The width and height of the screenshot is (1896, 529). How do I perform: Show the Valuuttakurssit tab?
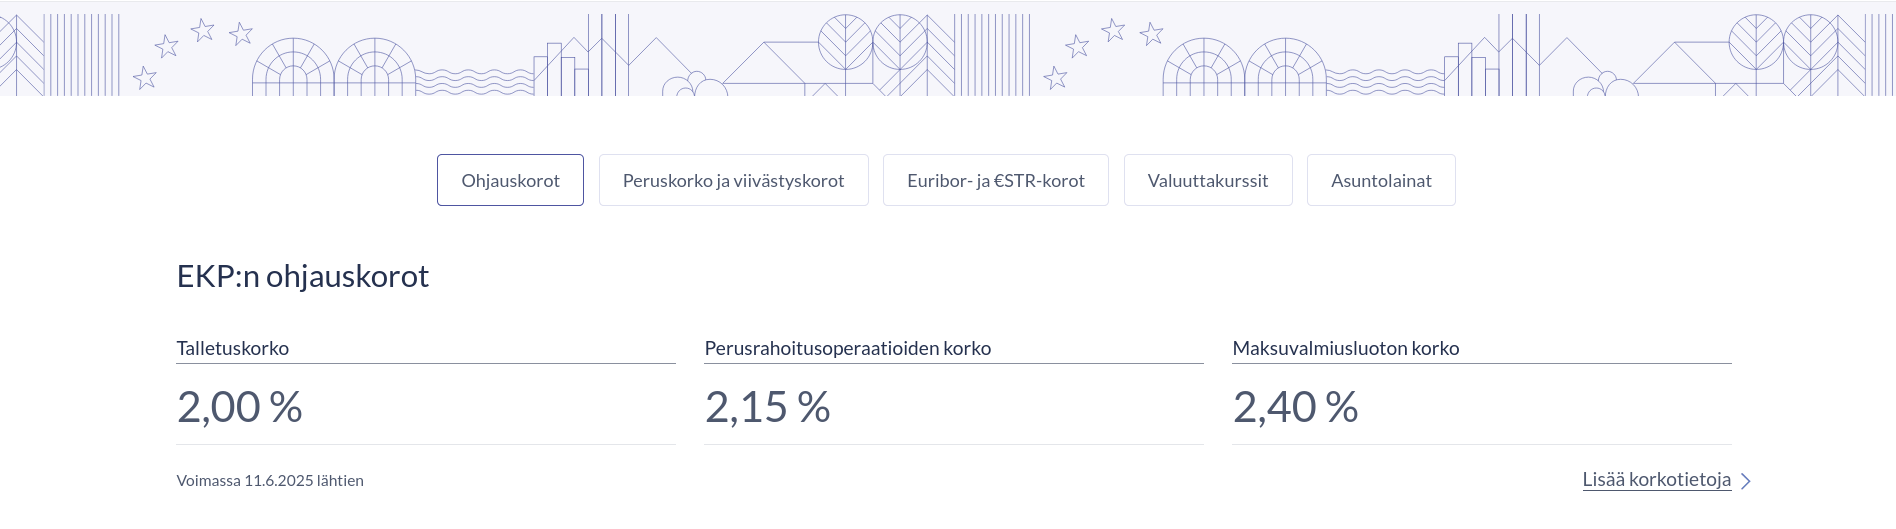pos(1207,180)
